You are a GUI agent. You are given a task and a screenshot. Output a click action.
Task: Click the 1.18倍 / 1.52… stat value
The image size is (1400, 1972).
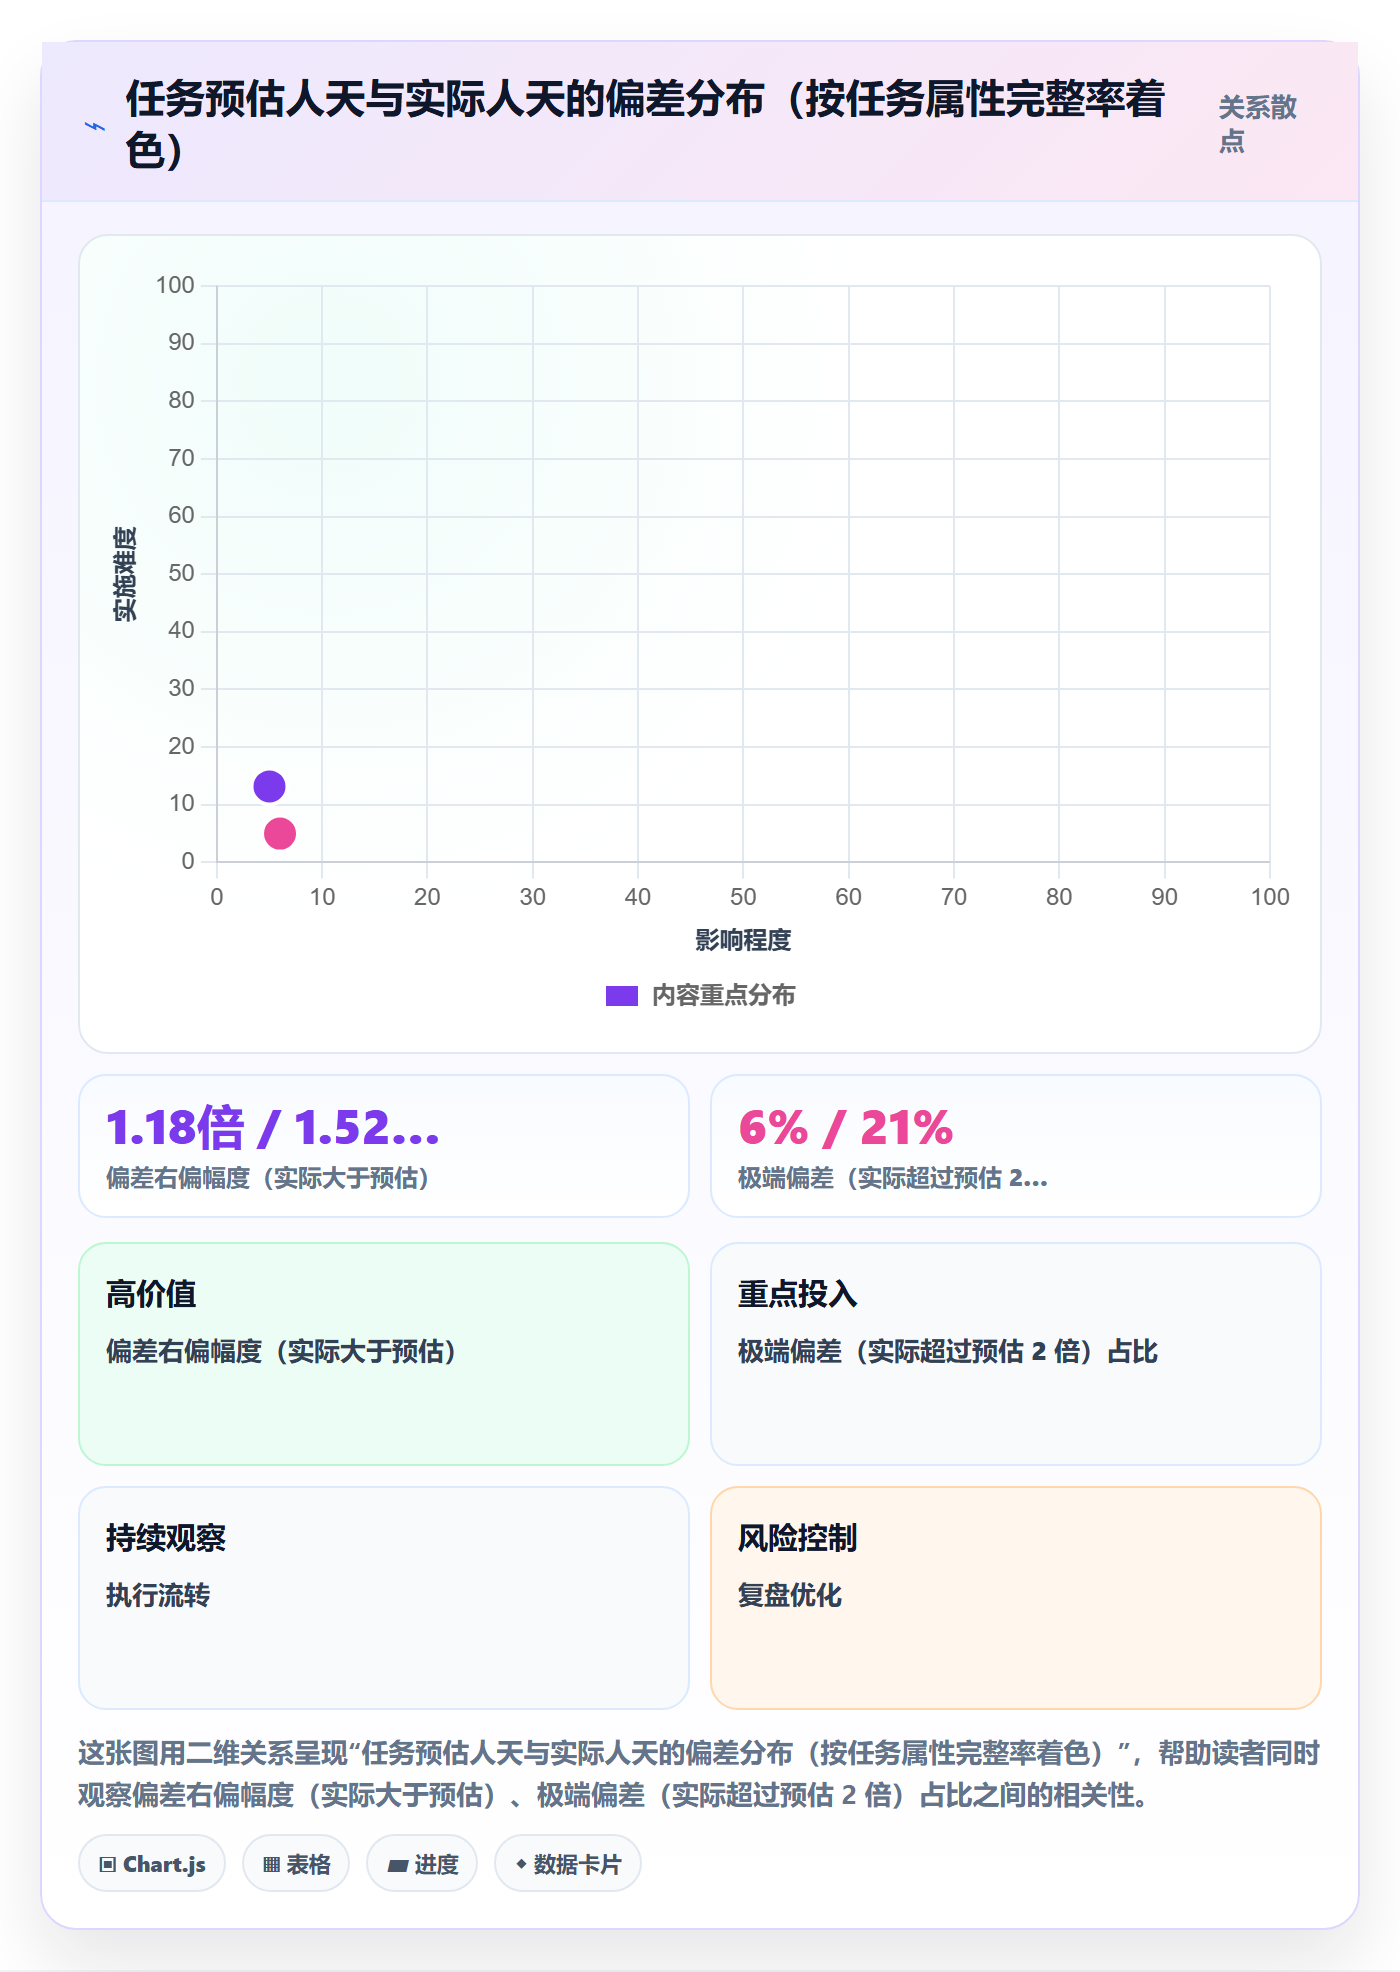273,1128
